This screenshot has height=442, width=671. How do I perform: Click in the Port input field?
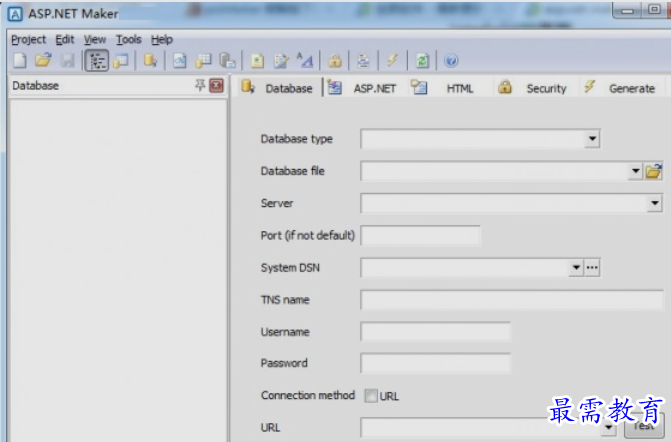(x=420, y=235)
